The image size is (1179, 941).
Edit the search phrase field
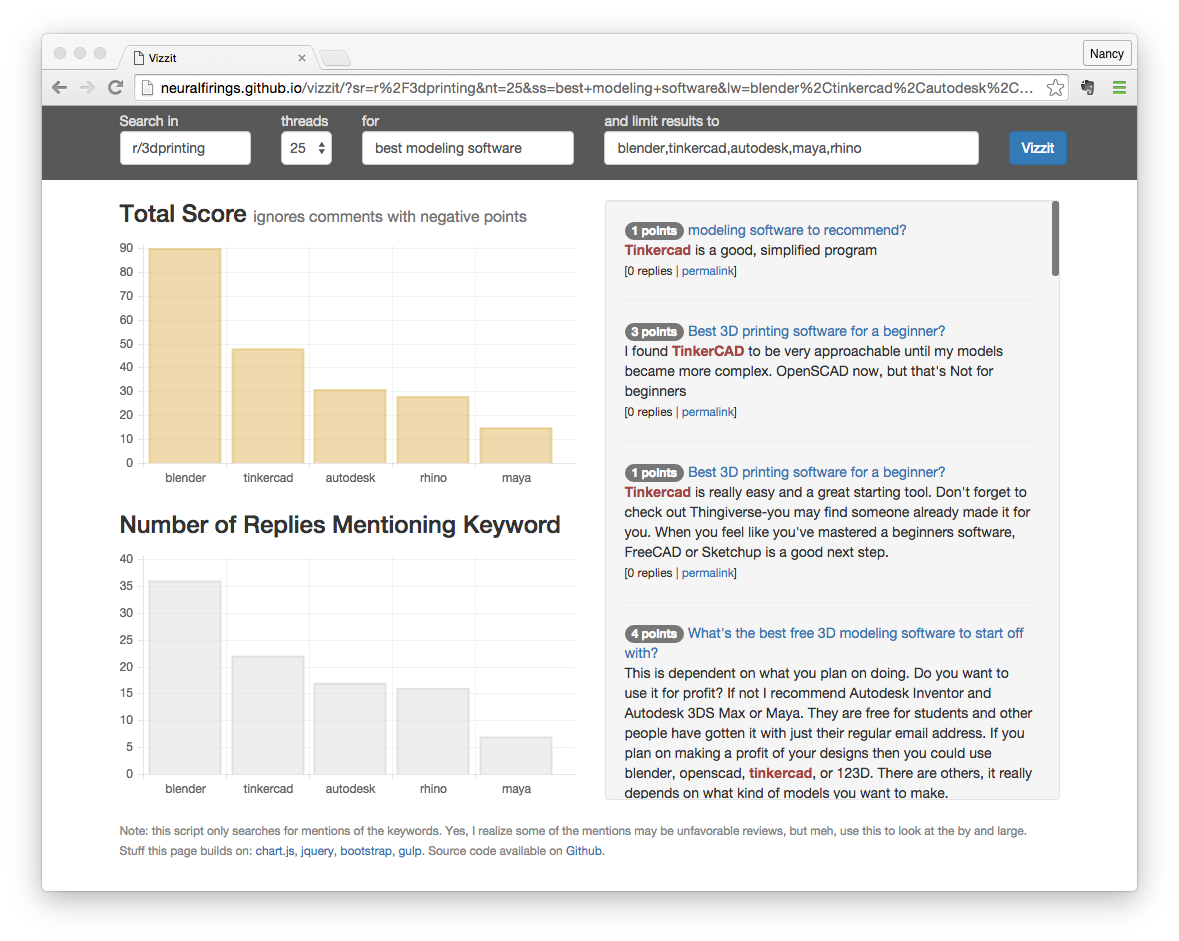468,148
